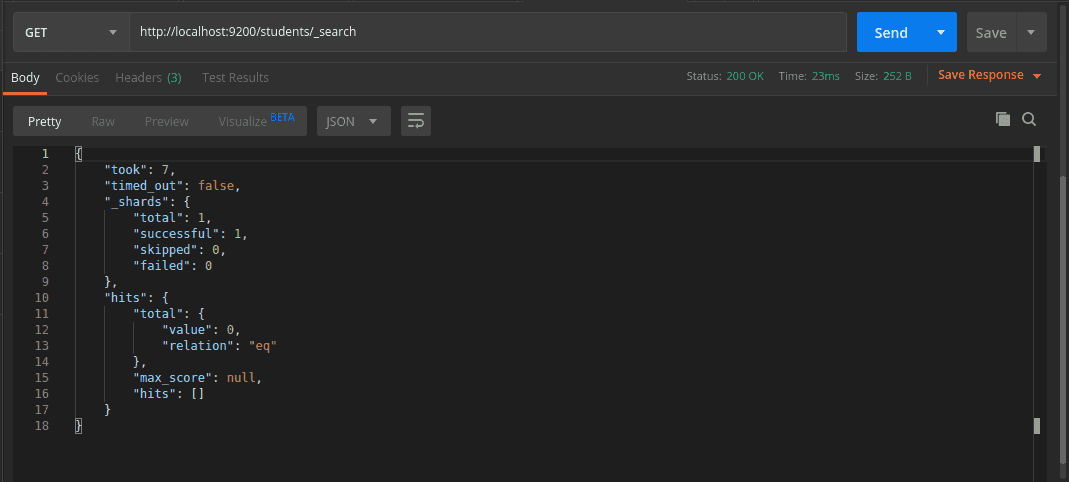1069x482 pixels.
Task: Open the Headers (3) tab
Action: pos(148,77)
